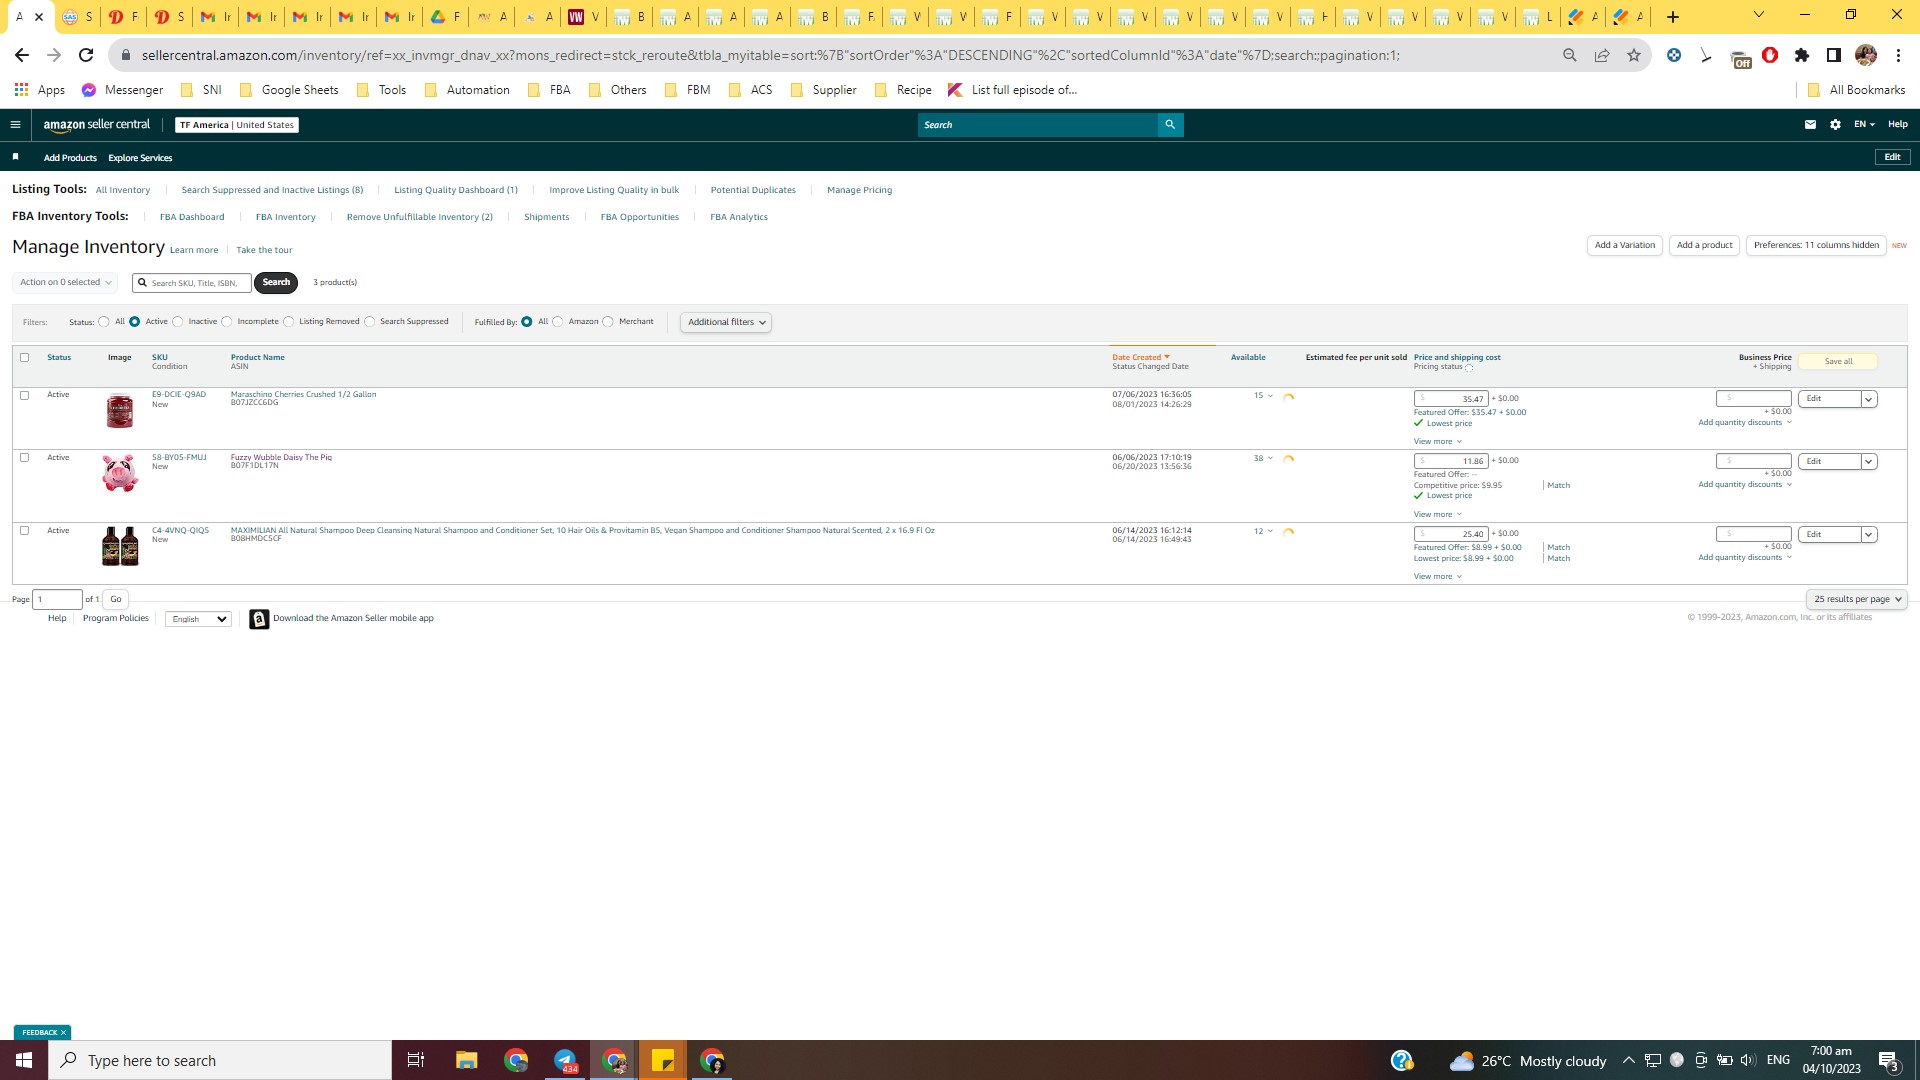Open the Windows notification center

[x=1889, y=1061]
